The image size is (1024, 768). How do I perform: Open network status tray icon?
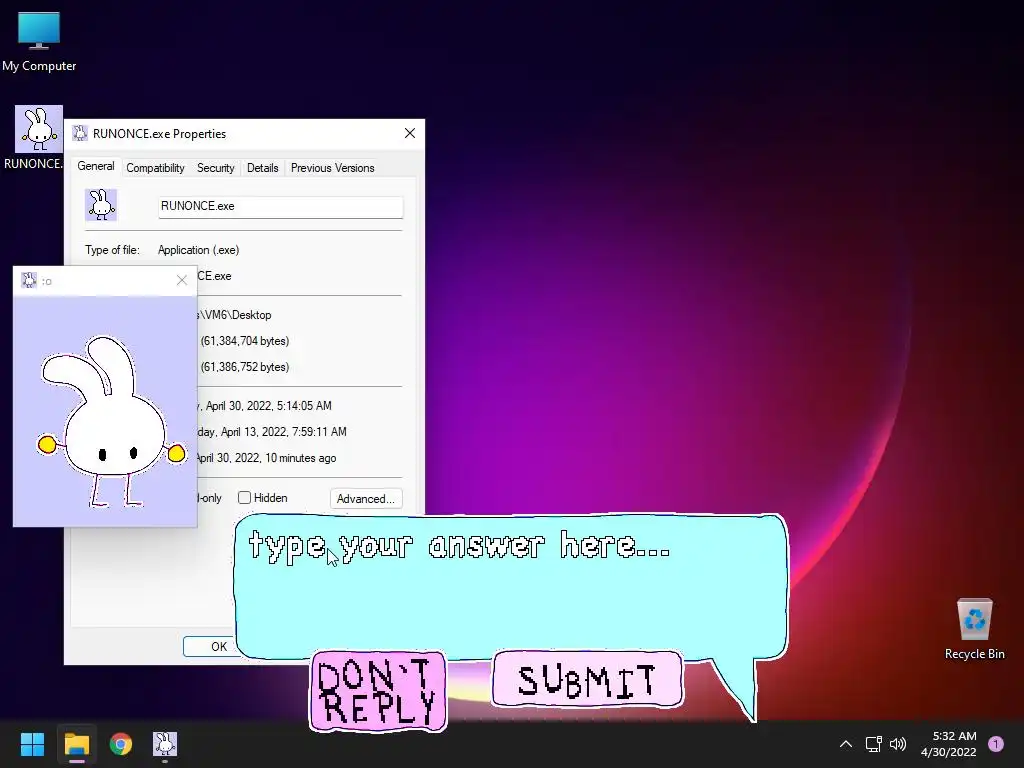click(873, 744)
